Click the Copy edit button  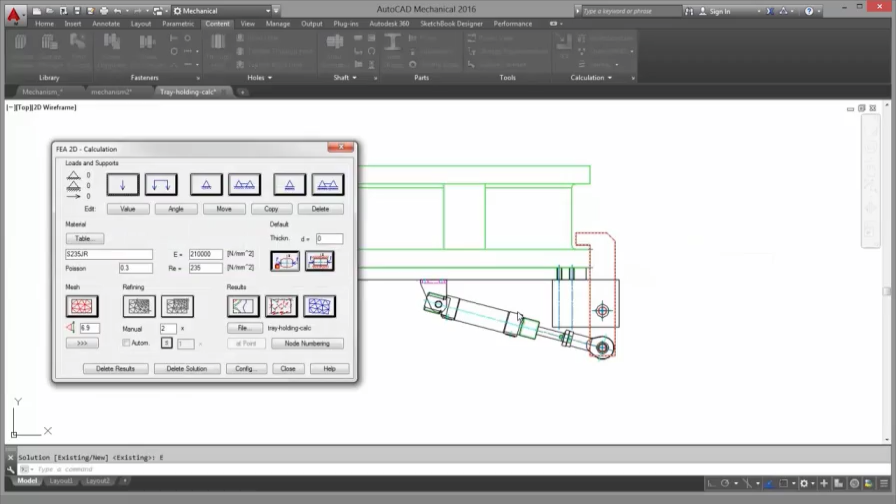click(271, 209)
